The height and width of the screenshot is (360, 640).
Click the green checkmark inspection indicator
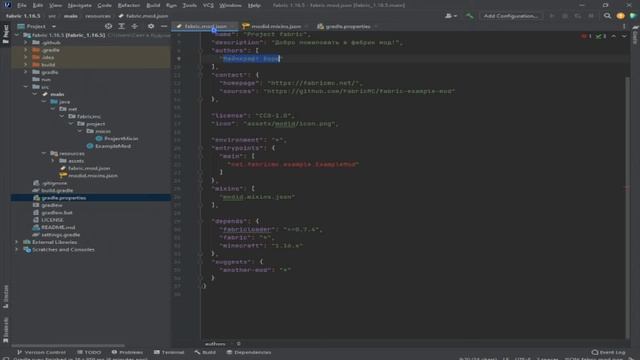(x=600, y=36)
